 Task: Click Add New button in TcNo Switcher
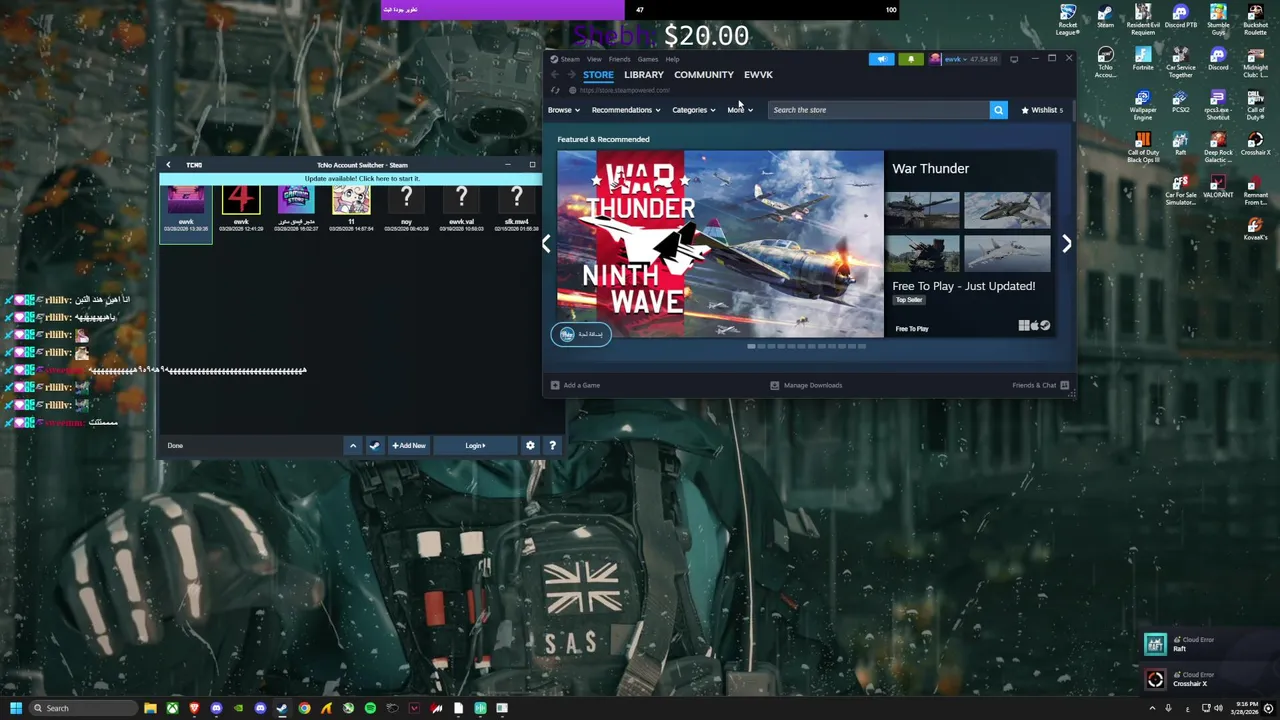(x=409, y=445)
